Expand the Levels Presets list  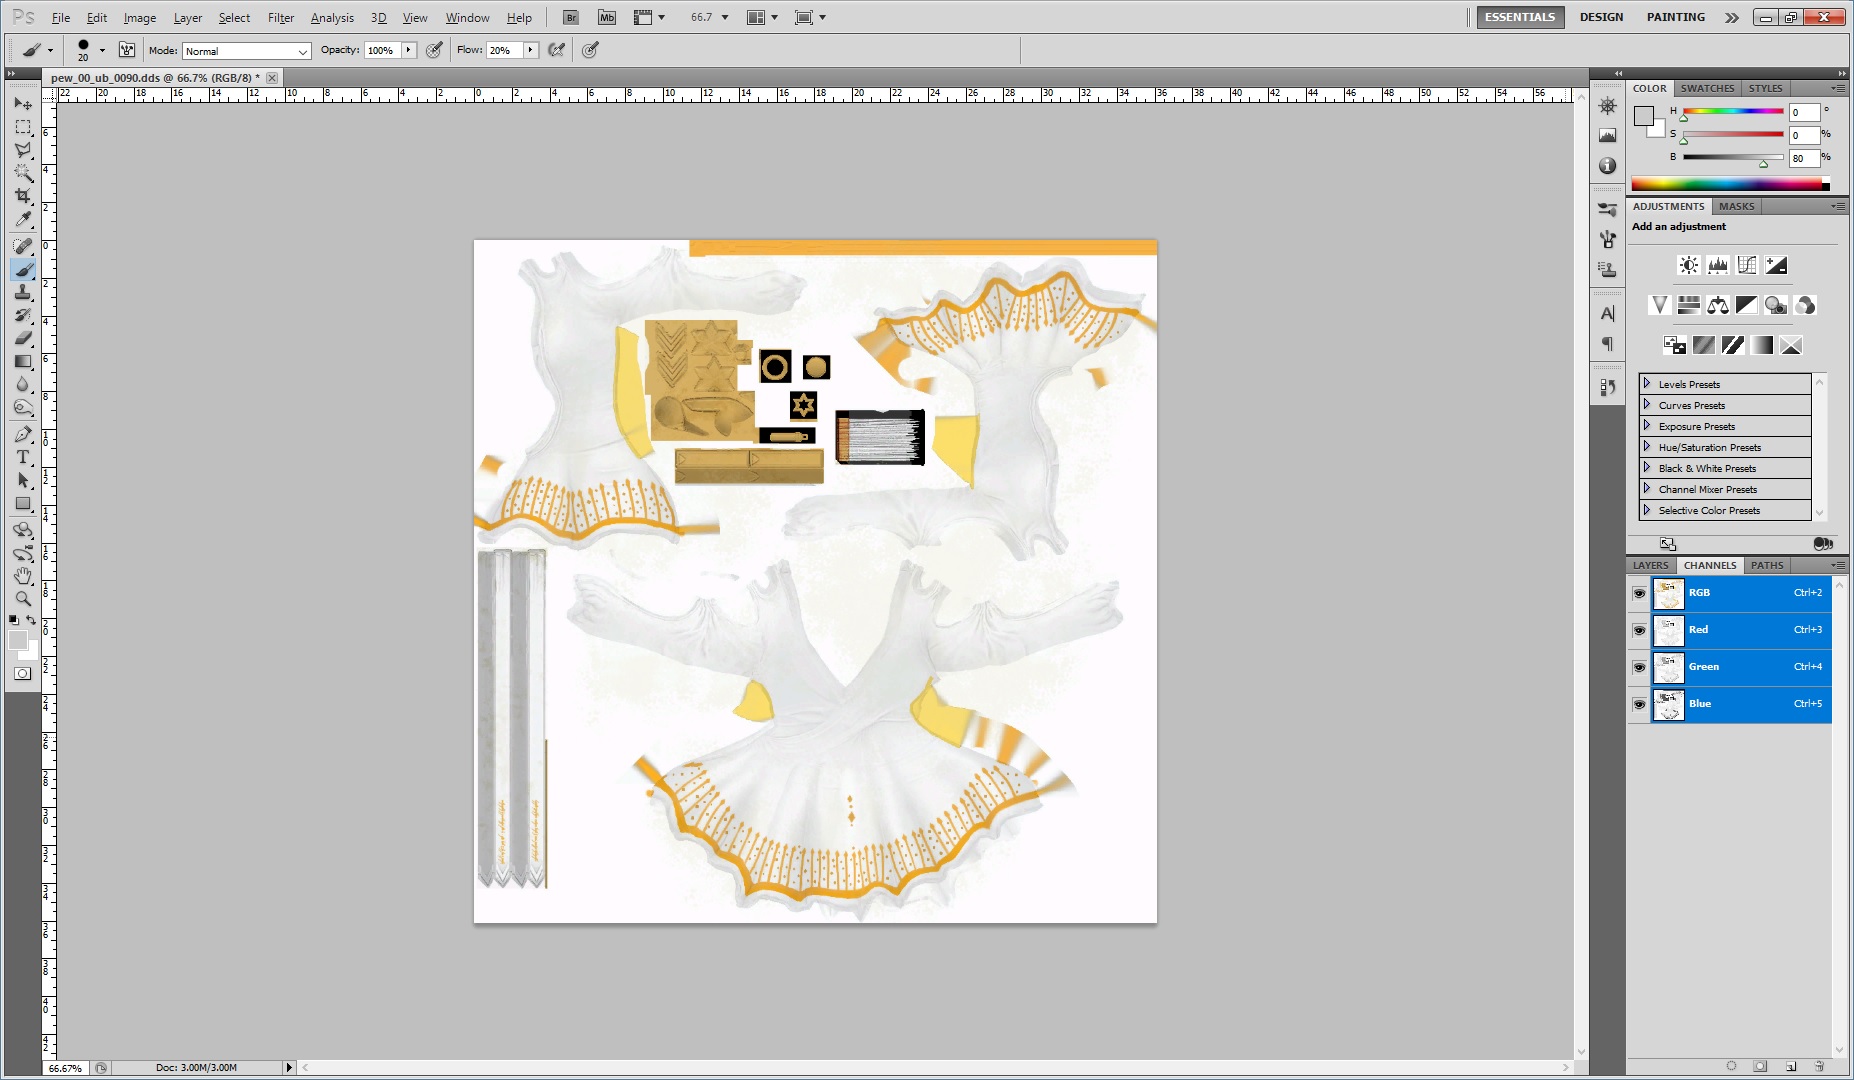pyautogui.click(x=1647, y=384)
